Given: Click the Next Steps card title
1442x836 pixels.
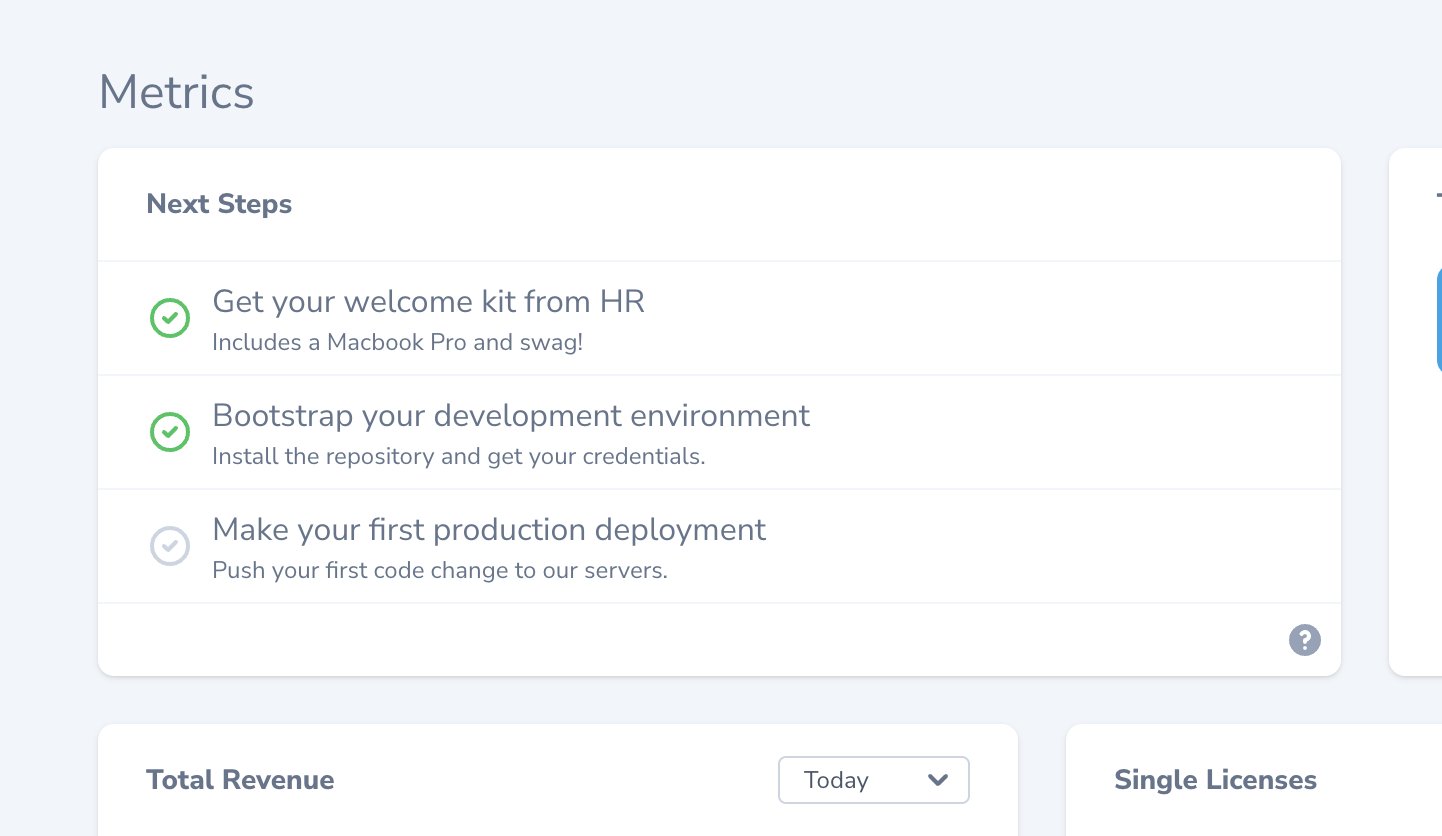Looking at the screenshot, I should [219, 204].
